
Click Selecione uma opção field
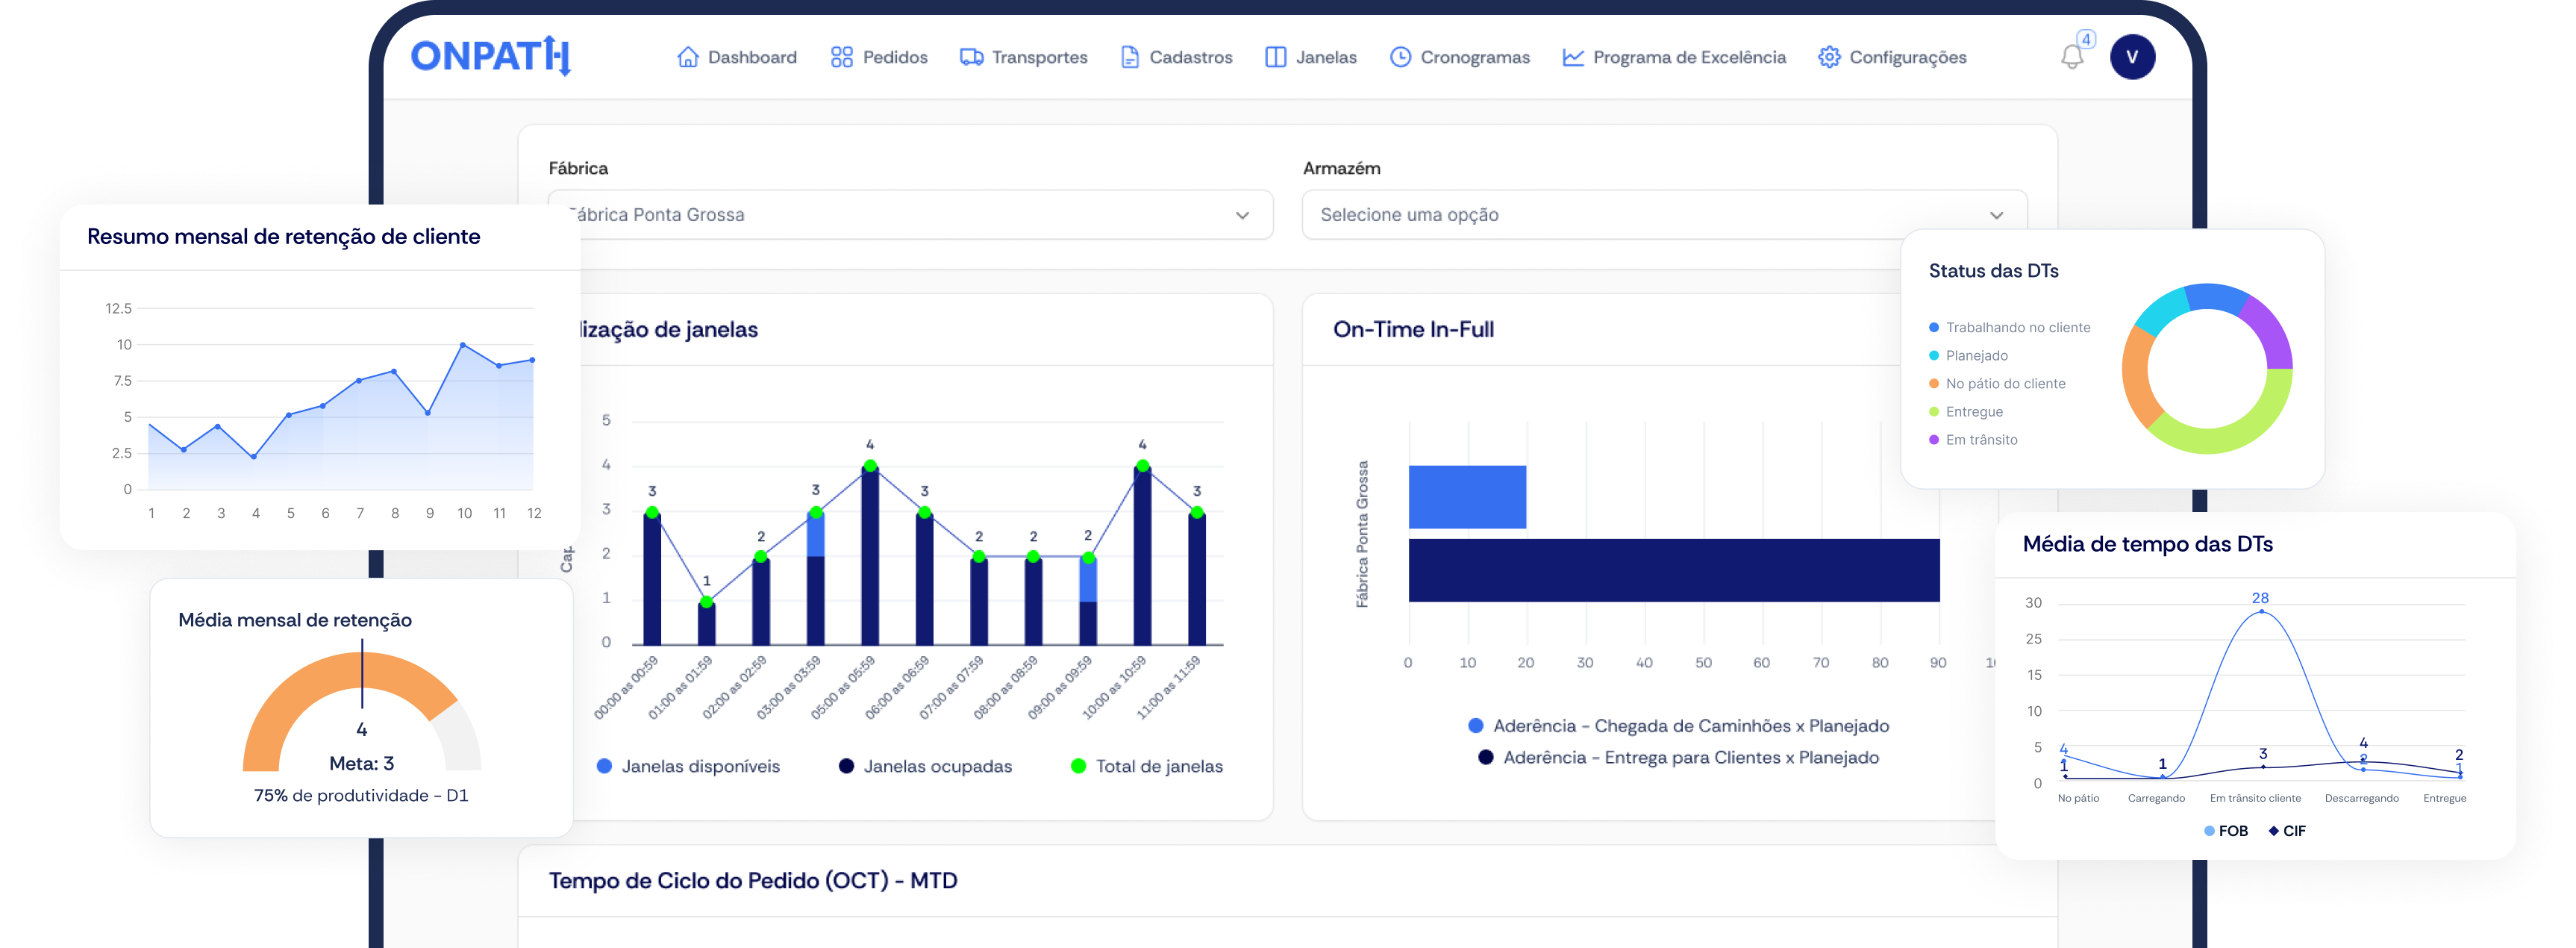[x=1664, y=215]
